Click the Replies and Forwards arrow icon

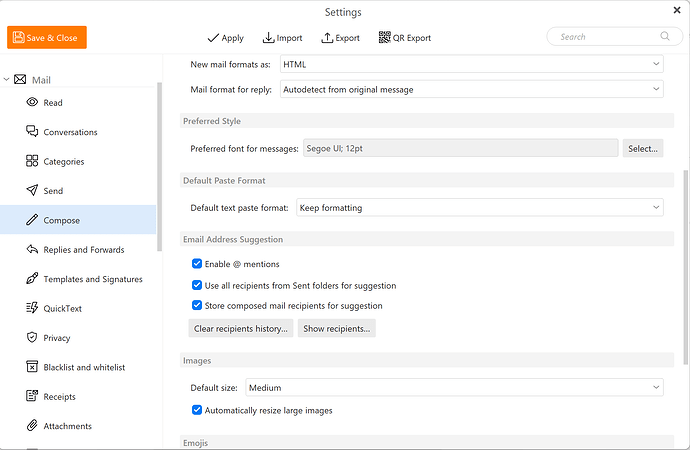coord(32,249)
